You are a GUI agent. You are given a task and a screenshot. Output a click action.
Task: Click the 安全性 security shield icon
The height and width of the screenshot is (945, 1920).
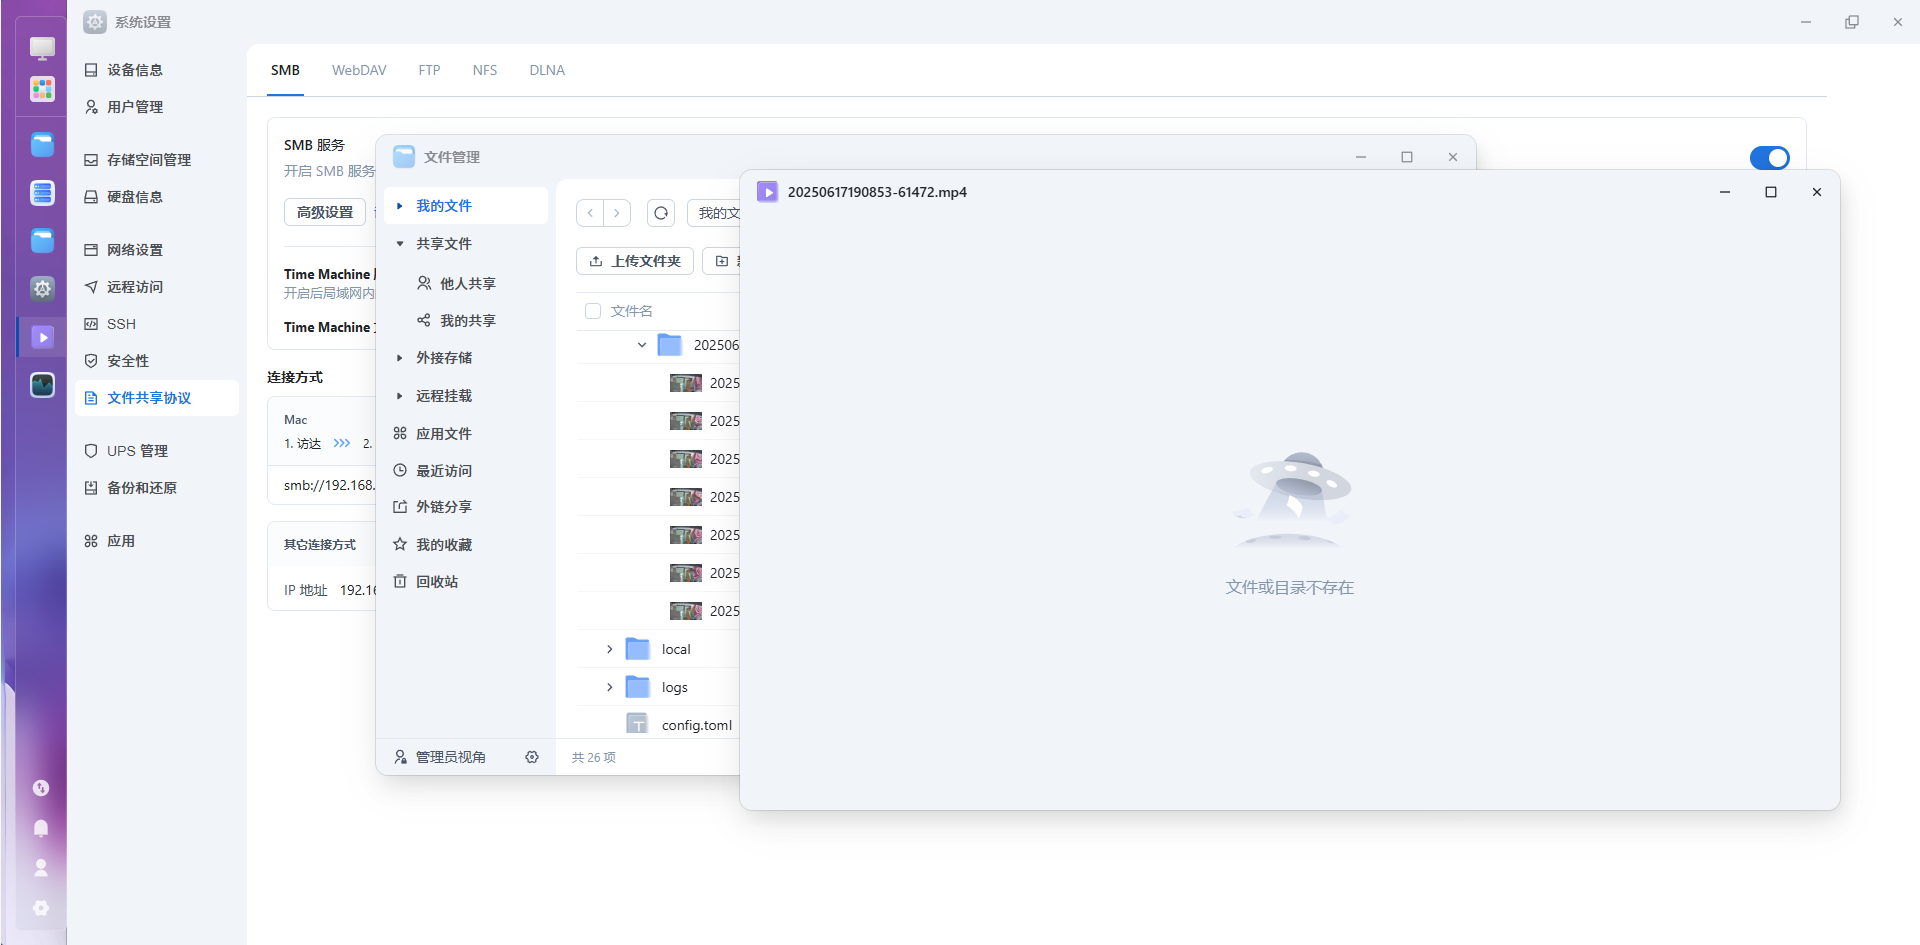tap(91, 361)
